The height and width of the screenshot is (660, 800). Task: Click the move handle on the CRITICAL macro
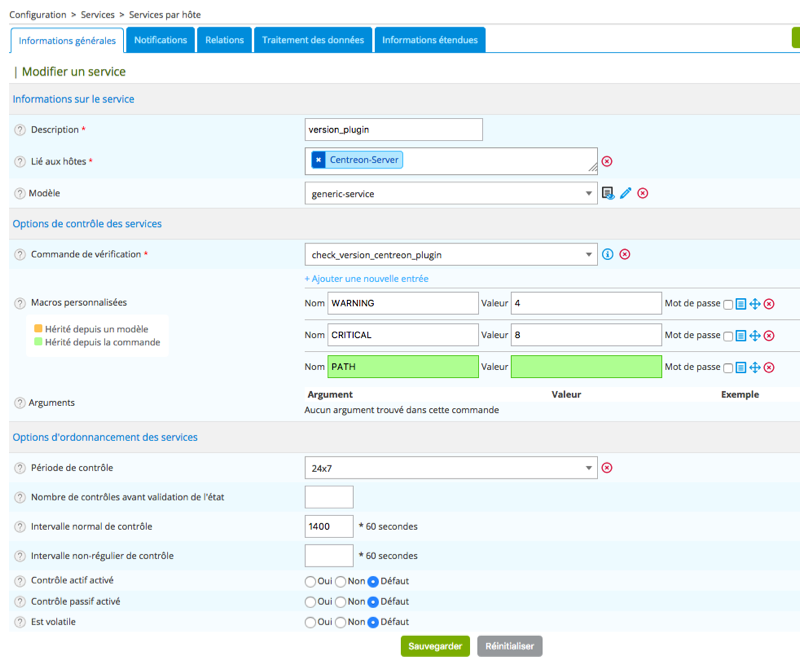click(755, 336)
